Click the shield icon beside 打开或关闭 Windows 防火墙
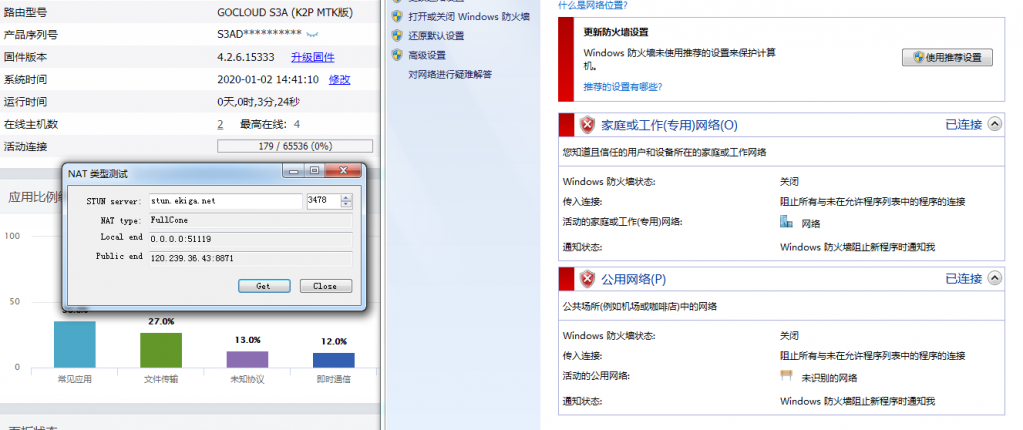This screenshot has width=1023, height=430. pos(397,16)
